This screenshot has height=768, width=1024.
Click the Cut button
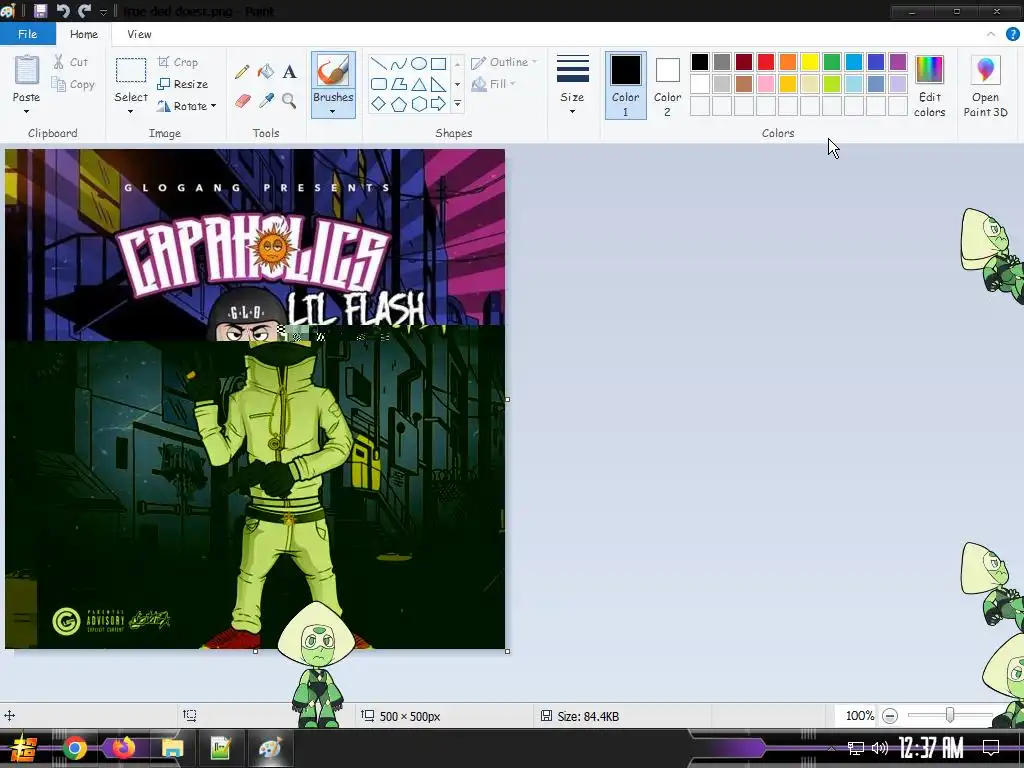(x=71, y=62)
